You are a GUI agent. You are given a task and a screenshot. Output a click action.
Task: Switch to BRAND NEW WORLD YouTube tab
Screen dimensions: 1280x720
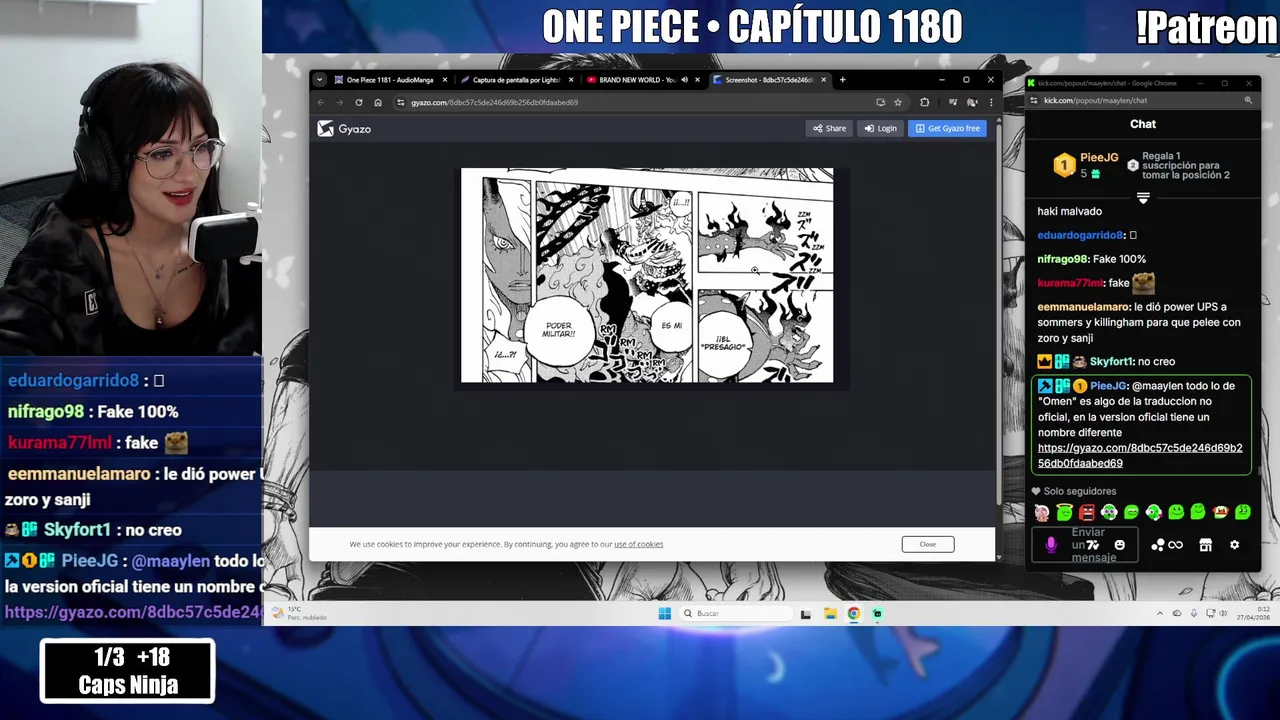(637, 80)
